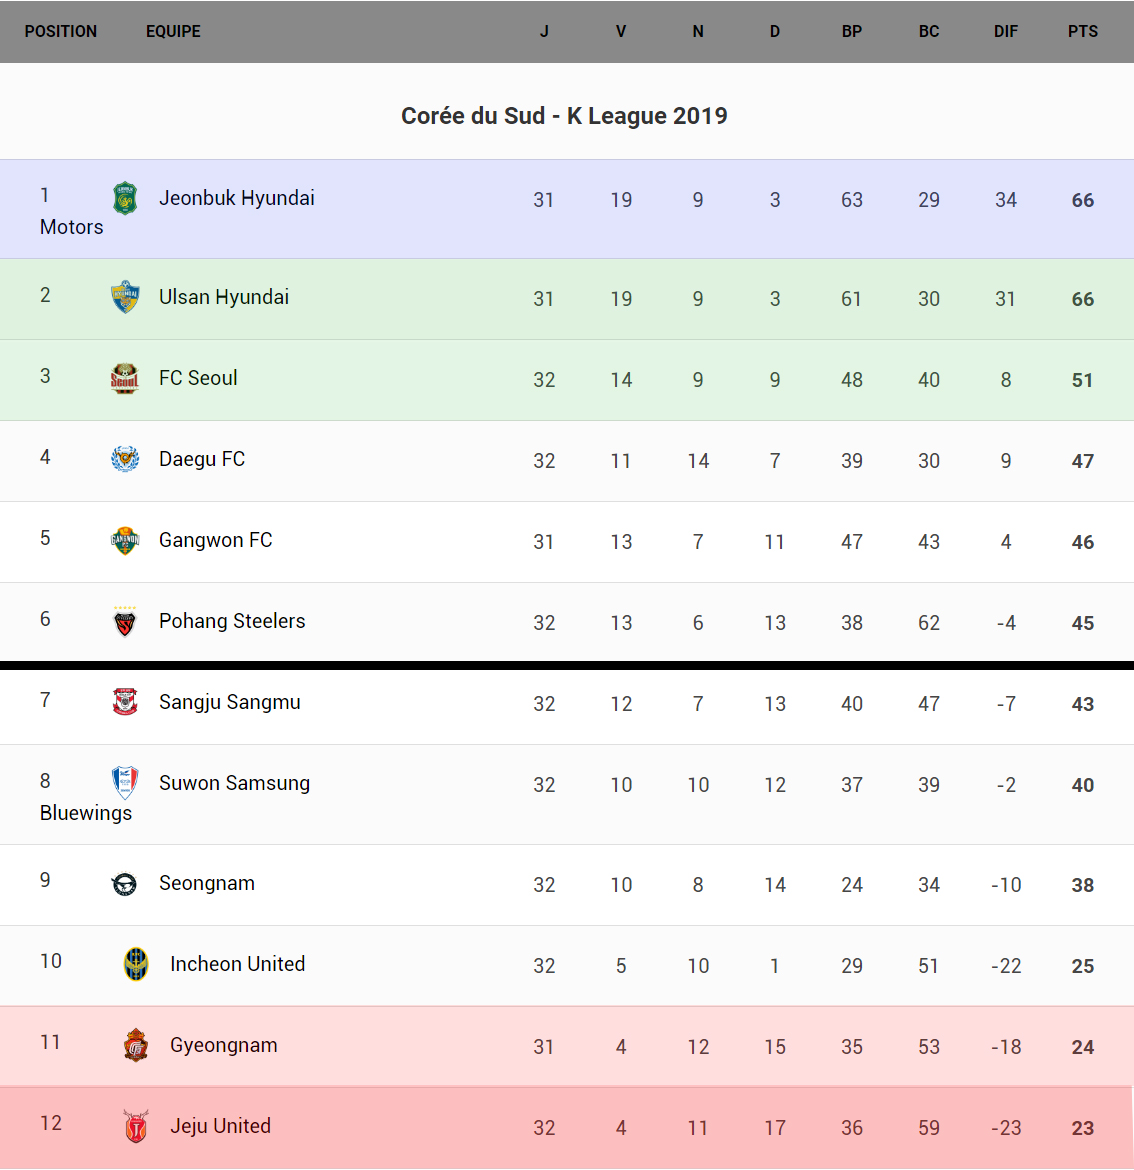The height and width of the screenshot is (1170, 1134).
Task: Click the Ulsan Hyundai team logo
Action: tap(125, 297)
